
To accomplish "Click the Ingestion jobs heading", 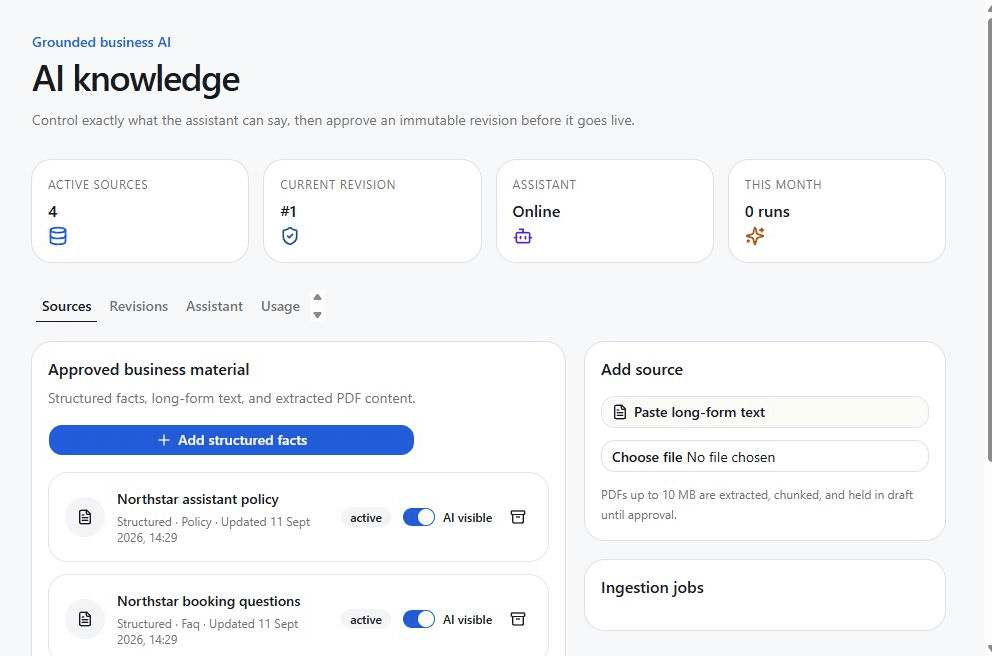I will (x=652, y=588).
